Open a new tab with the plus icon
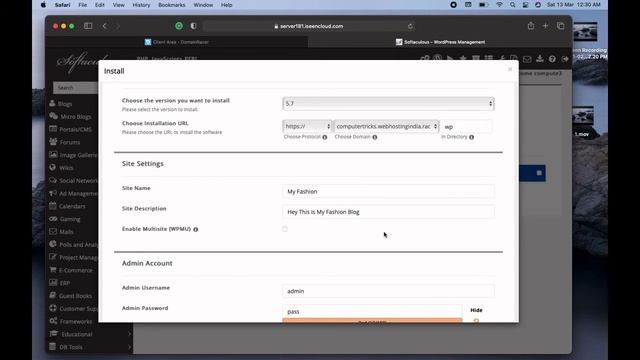640x360 pixels. [x=545, y=26]
